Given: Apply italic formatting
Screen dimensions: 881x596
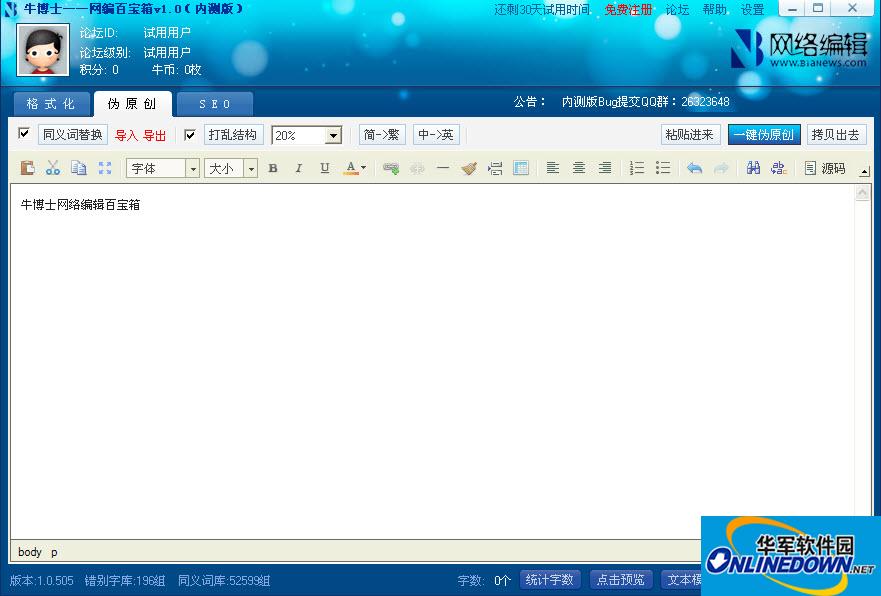Looking at the screenshot, I should (x=299, y=168).
